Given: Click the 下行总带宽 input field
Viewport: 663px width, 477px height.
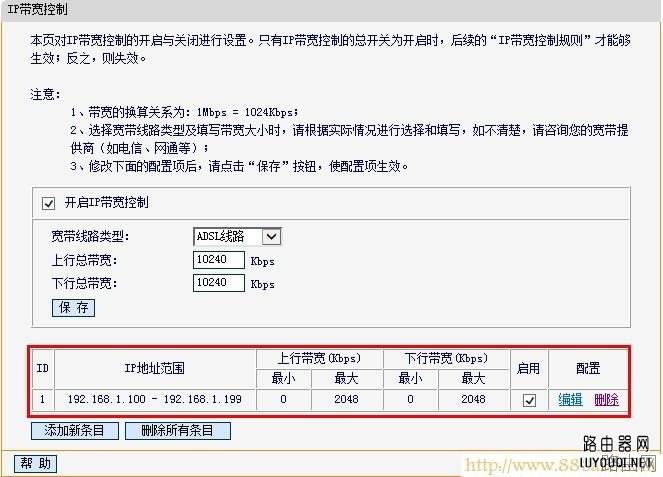Looking at the screenshot, I should click(219, 283).
